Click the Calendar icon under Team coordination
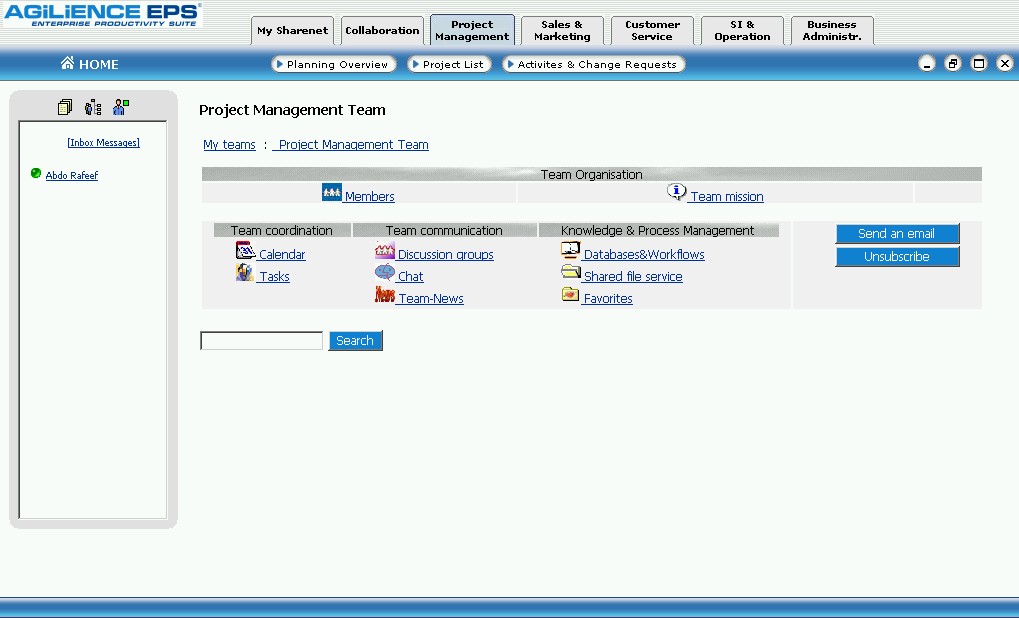Image resolution: width=1019 pixels, height=618 pixels. point(246,251)
